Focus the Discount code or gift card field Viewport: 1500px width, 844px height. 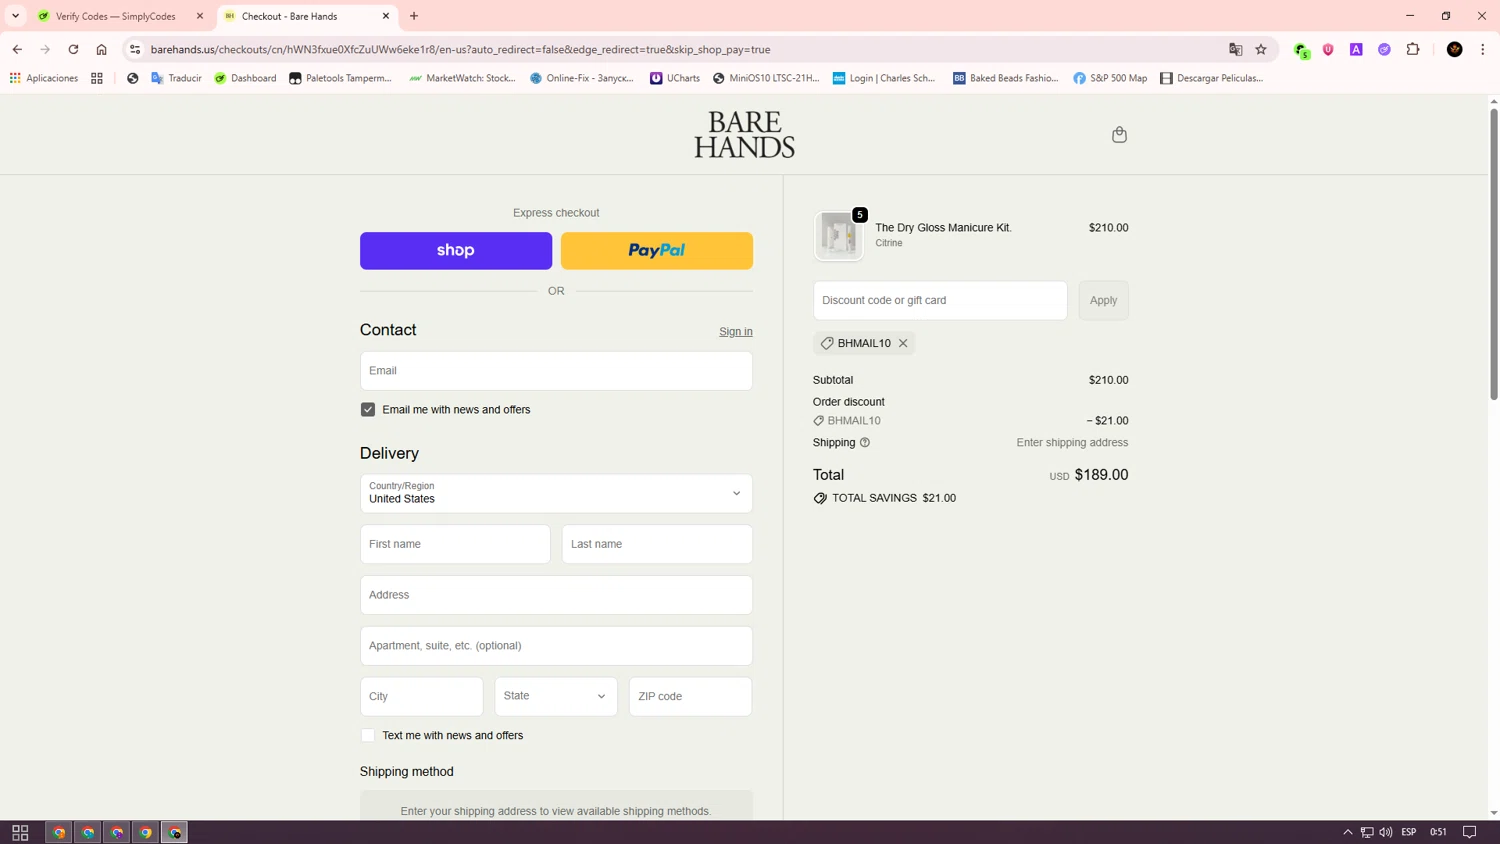940,300
